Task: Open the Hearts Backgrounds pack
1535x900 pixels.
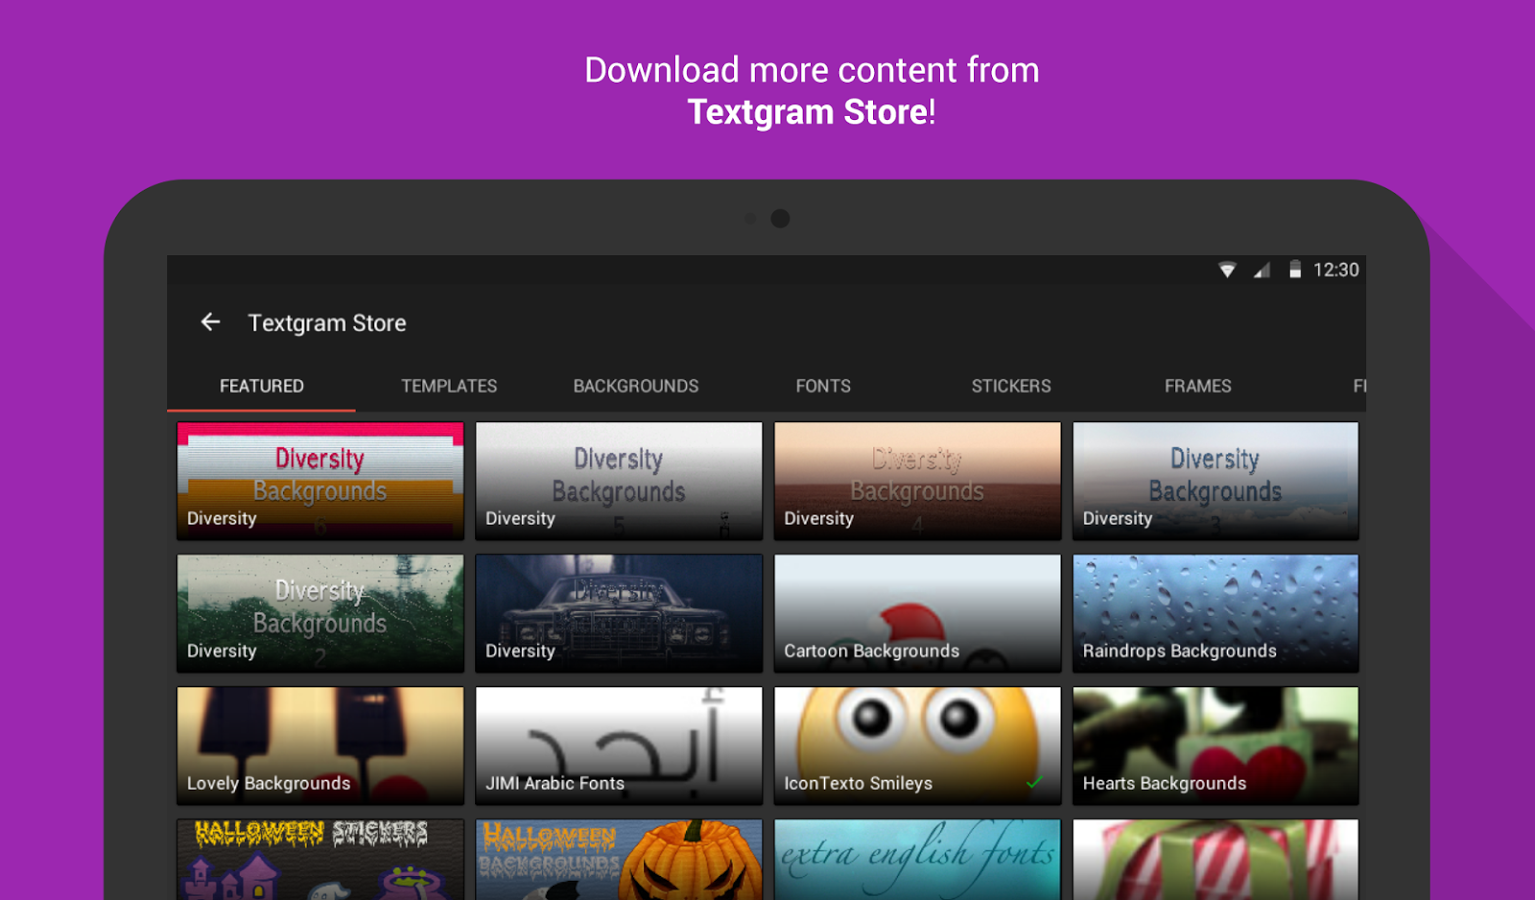Action: tap(1216, 746)
